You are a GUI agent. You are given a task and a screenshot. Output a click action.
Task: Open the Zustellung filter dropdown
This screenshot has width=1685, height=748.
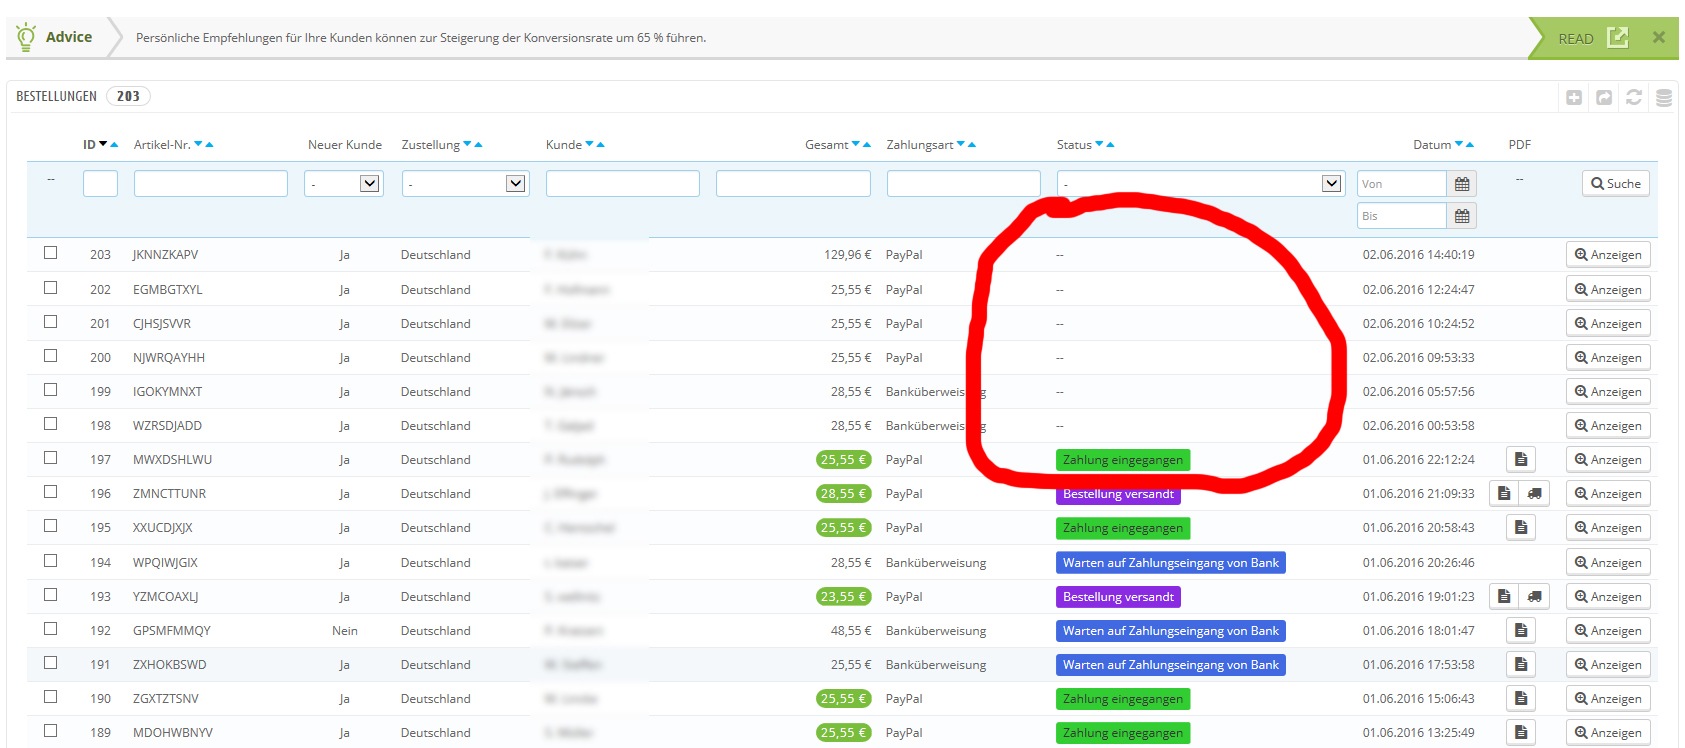pyautogui.click(x=466, y=184)
